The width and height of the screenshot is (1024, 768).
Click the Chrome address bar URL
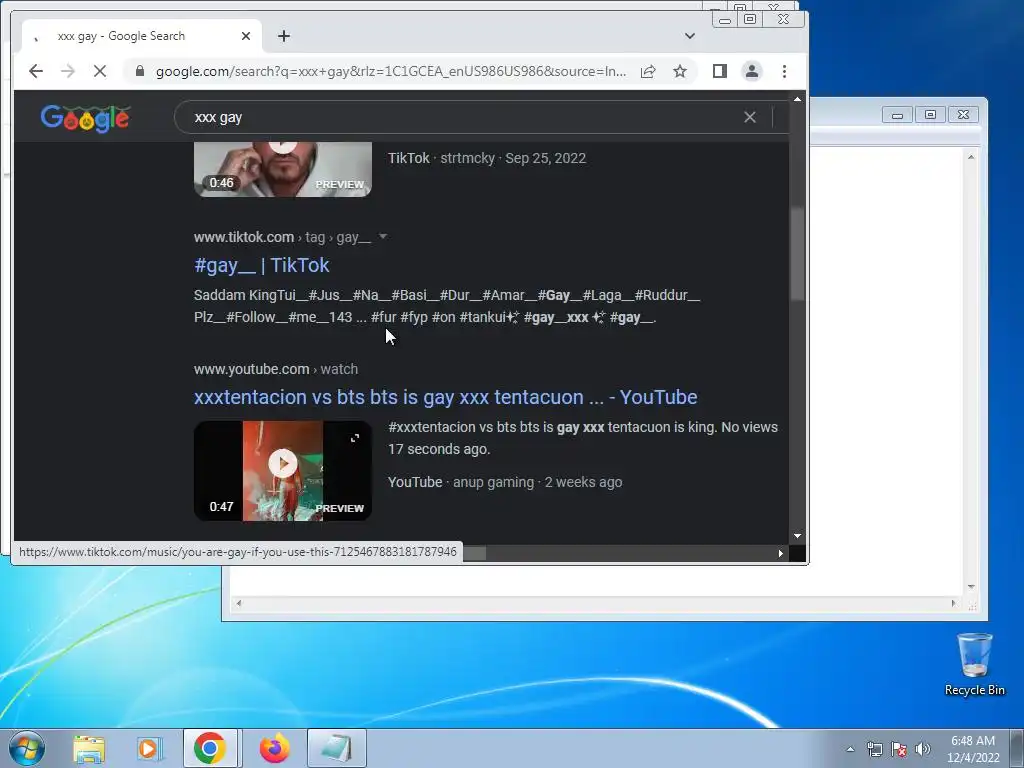coord(391,71)
